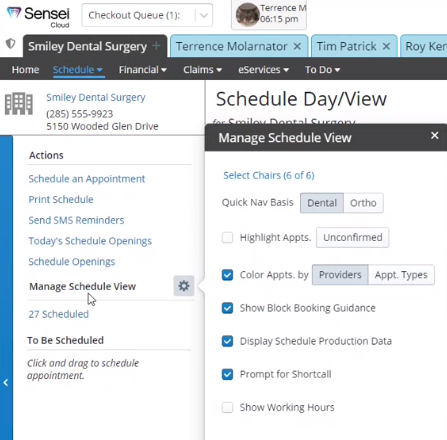Viewport: 447px width, 440px height.
Task: Enable Show Working Hours checkbox
Action: coord(228,407)
